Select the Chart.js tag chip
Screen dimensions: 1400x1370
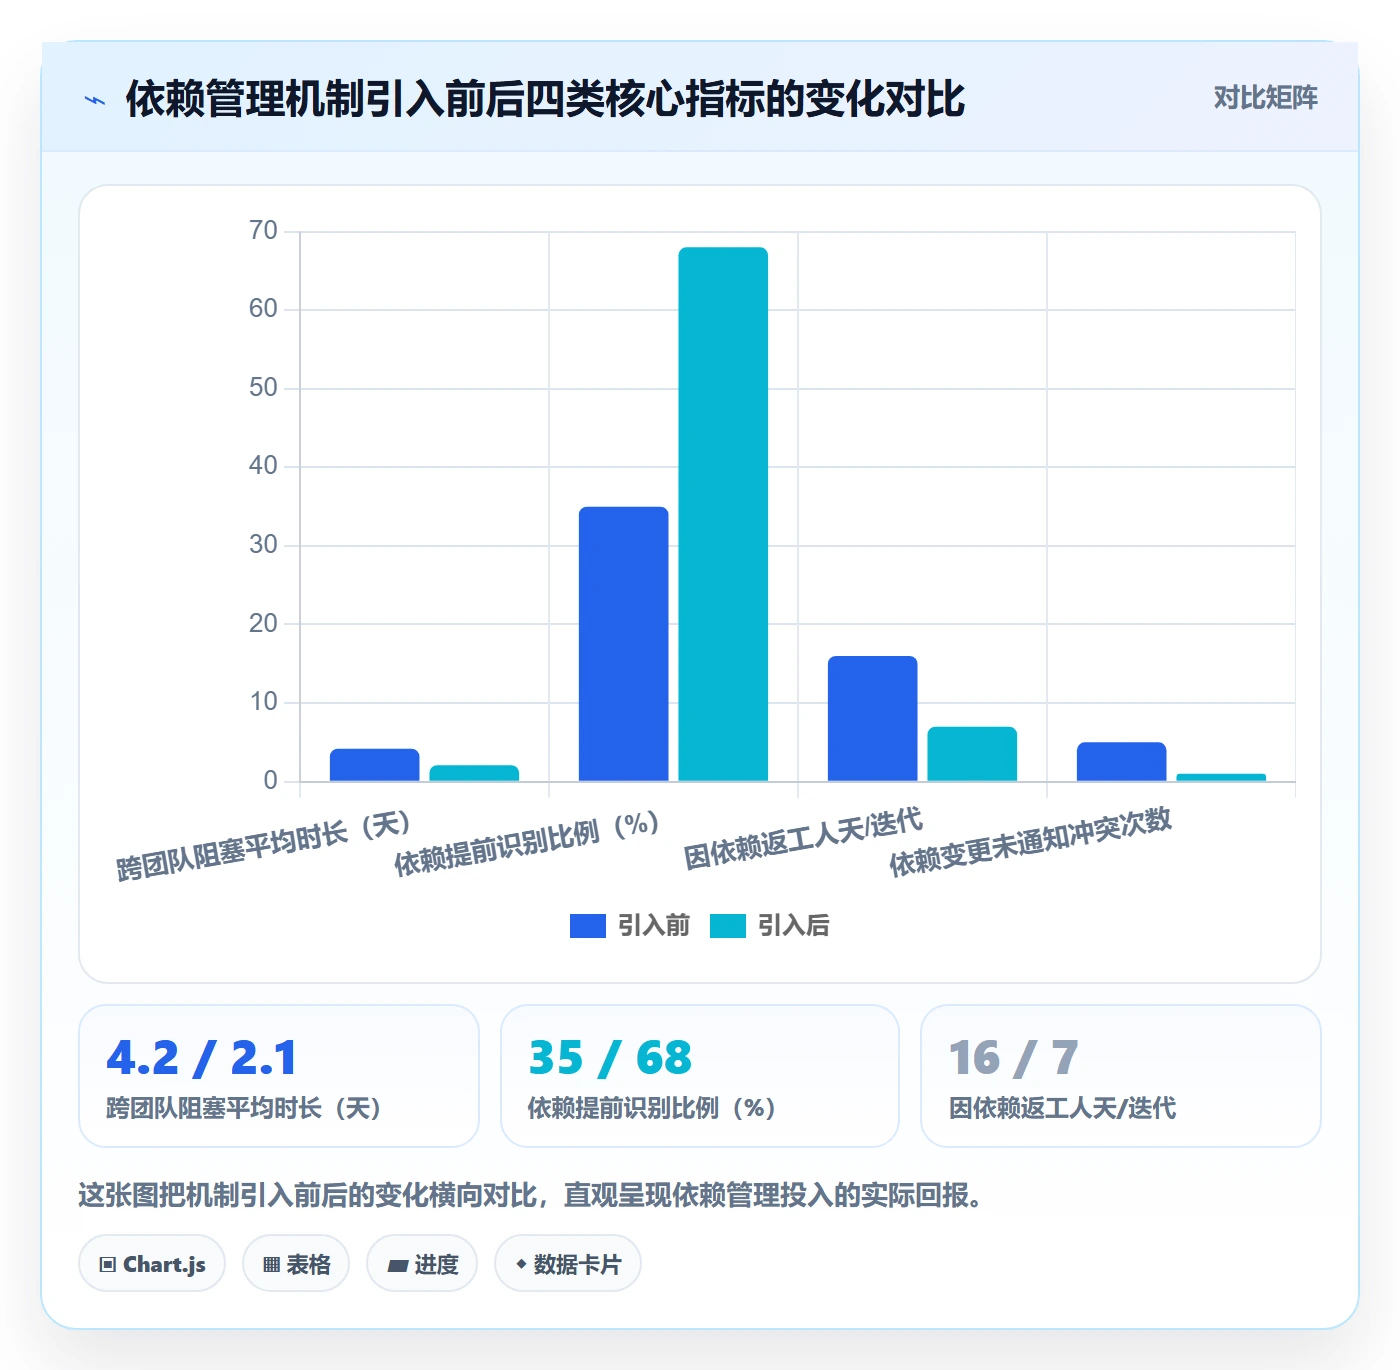click(x=152, y=1264)
